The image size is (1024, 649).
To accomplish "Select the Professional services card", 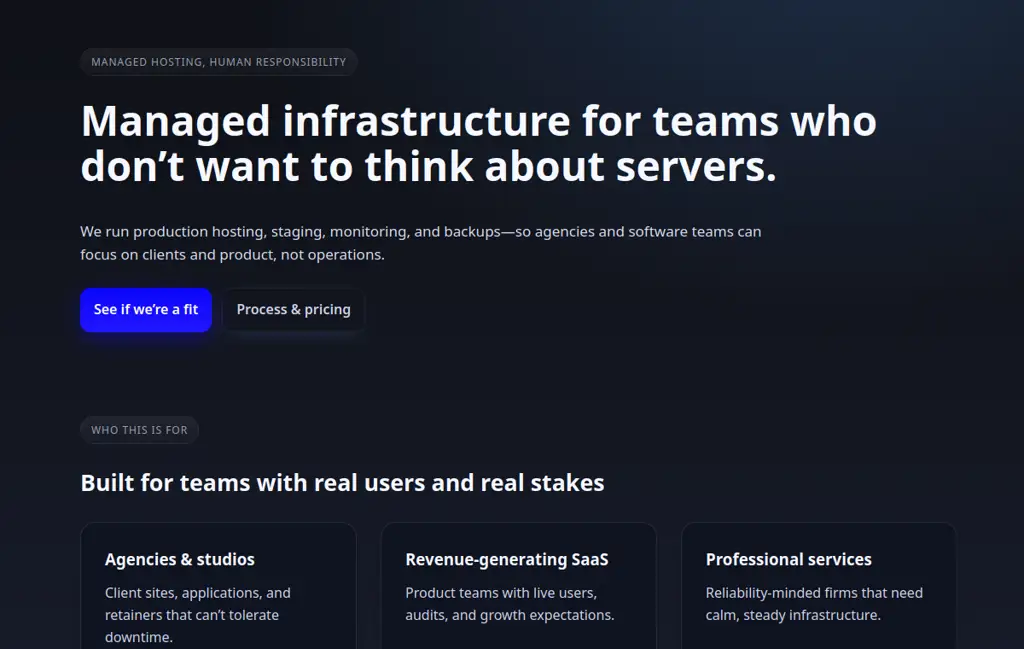I will point(819,585).
